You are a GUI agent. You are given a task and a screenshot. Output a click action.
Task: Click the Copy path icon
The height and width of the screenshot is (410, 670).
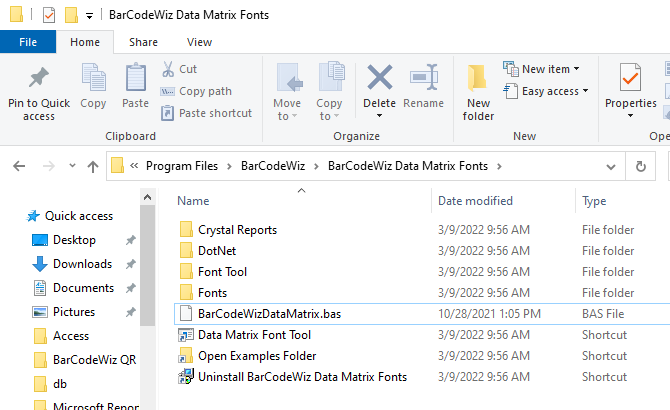(x=167, y=91)
